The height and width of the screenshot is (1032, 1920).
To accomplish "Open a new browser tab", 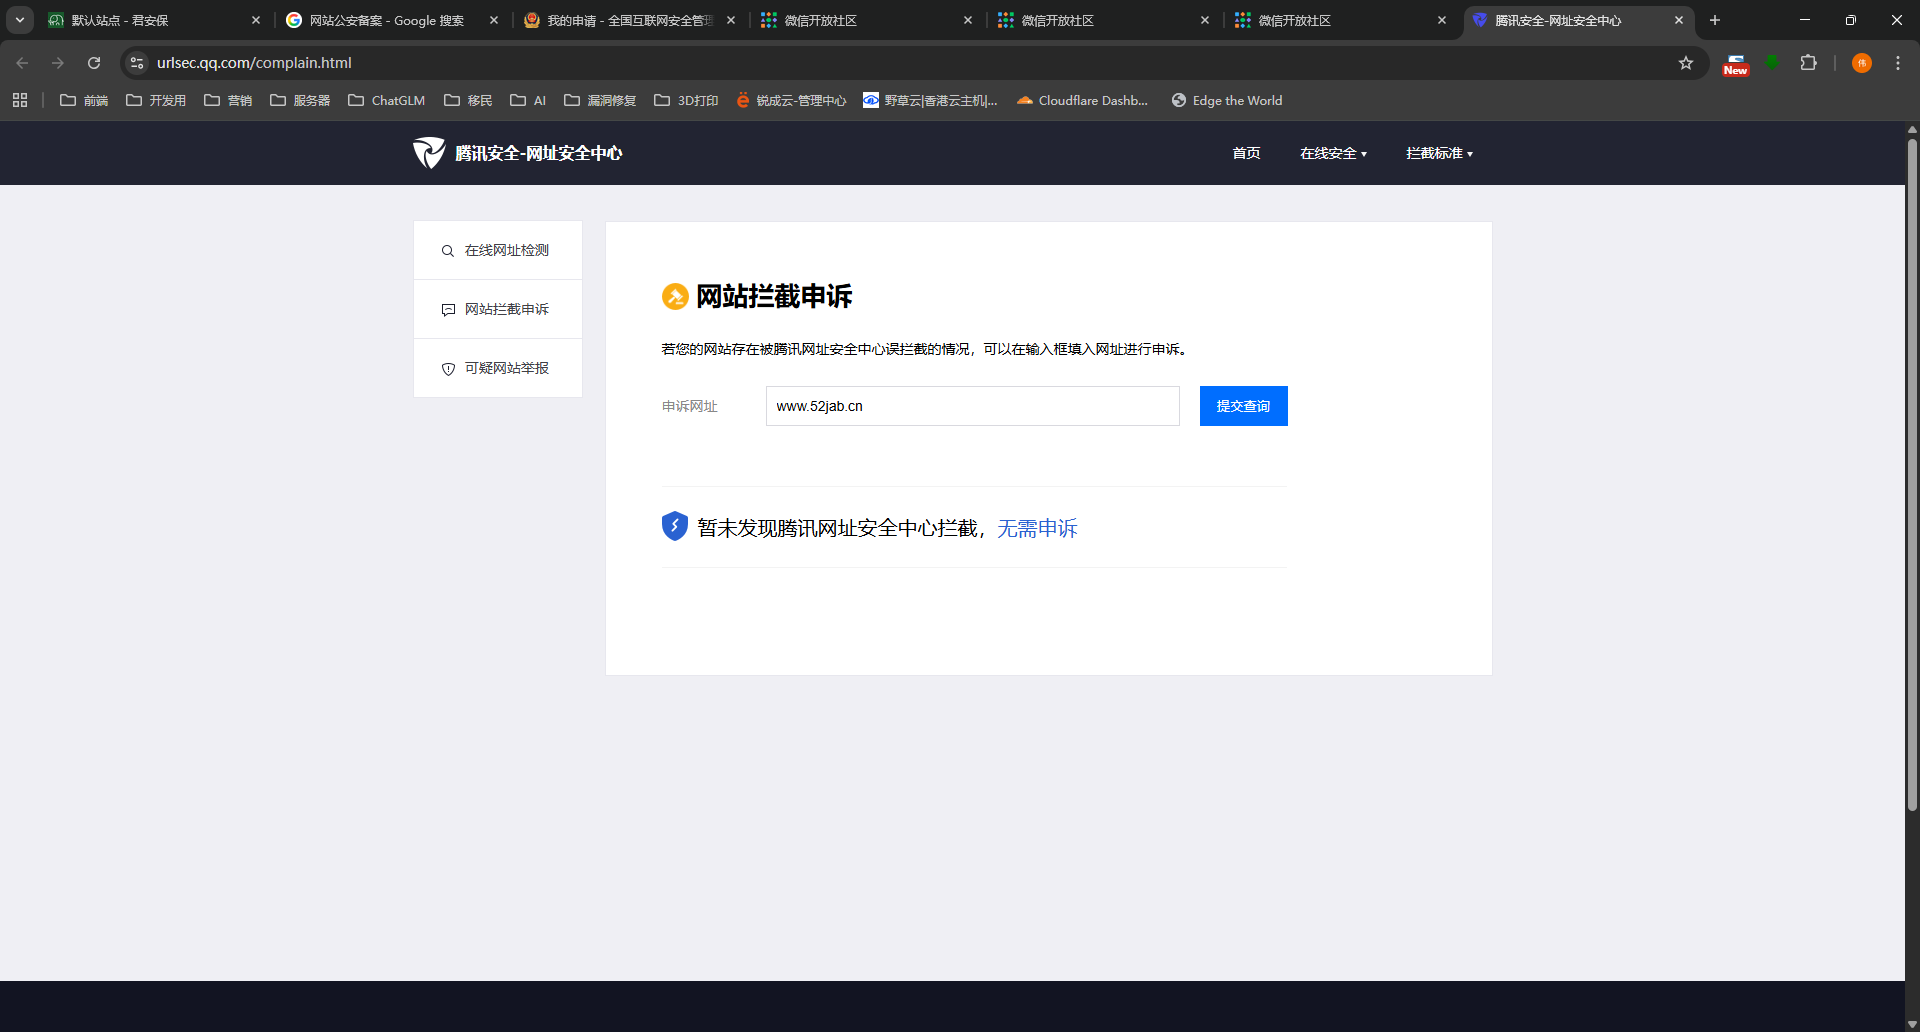I will pos(1715,20).
